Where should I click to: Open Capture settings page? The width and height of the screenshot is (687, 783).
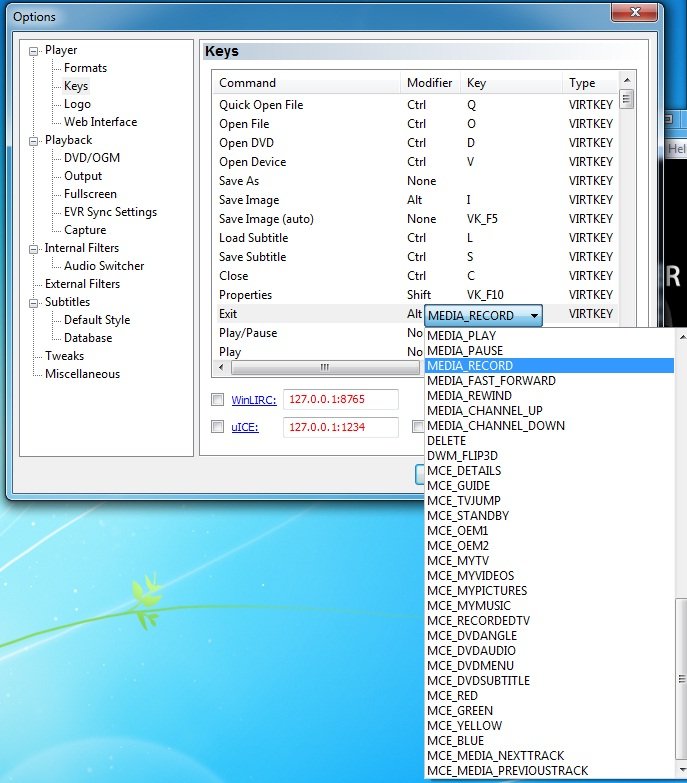click(85, 230)
